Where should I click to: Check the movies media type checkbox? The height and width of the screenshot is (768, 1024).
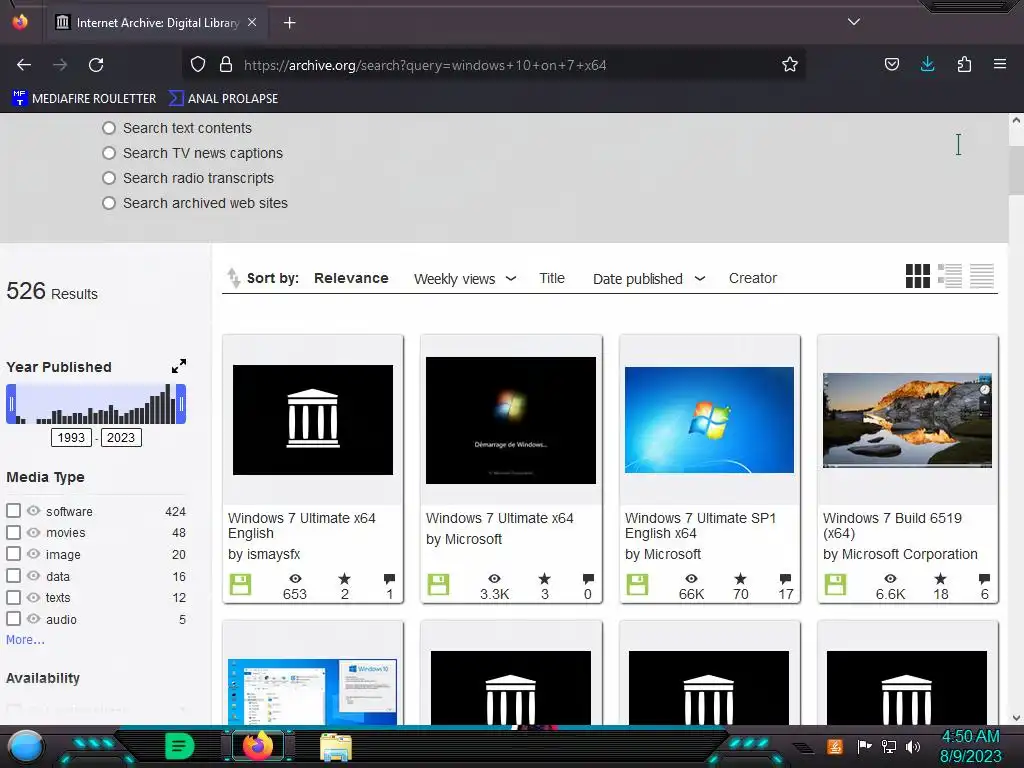click(x=14, y=532)
